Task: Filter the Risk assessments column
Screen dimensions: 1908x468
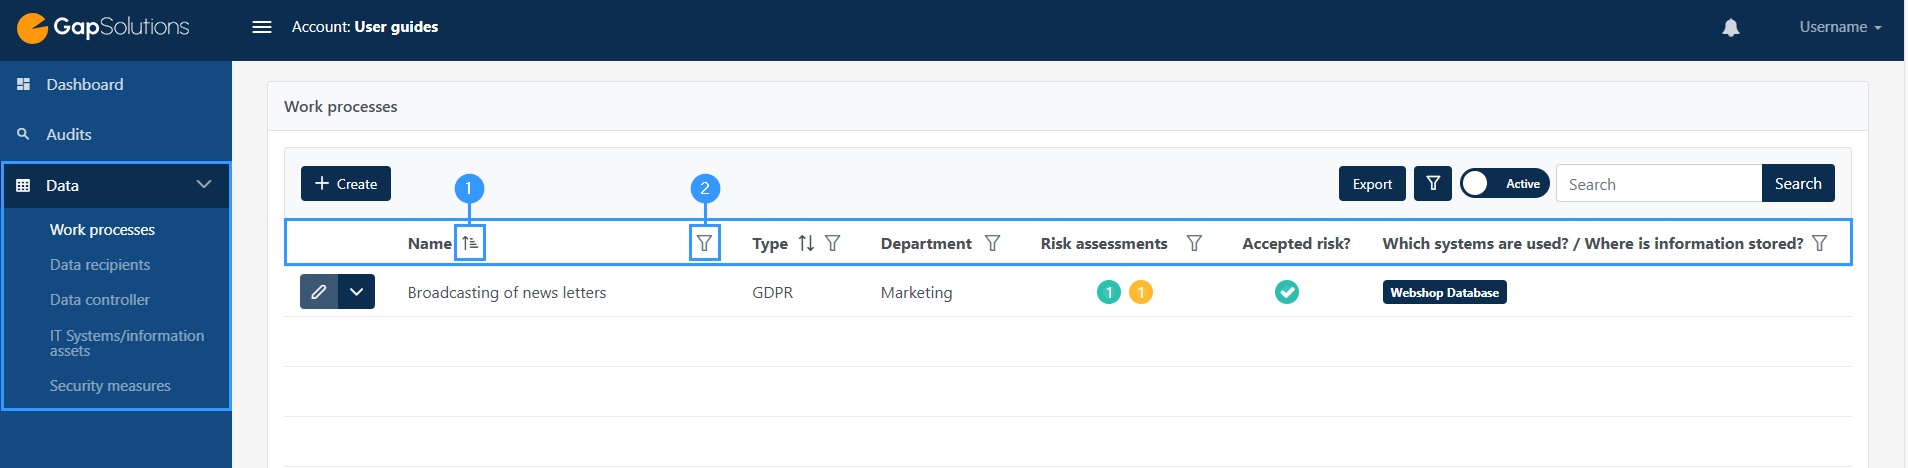Action: pyautogui.click(x=1194, y=243)
